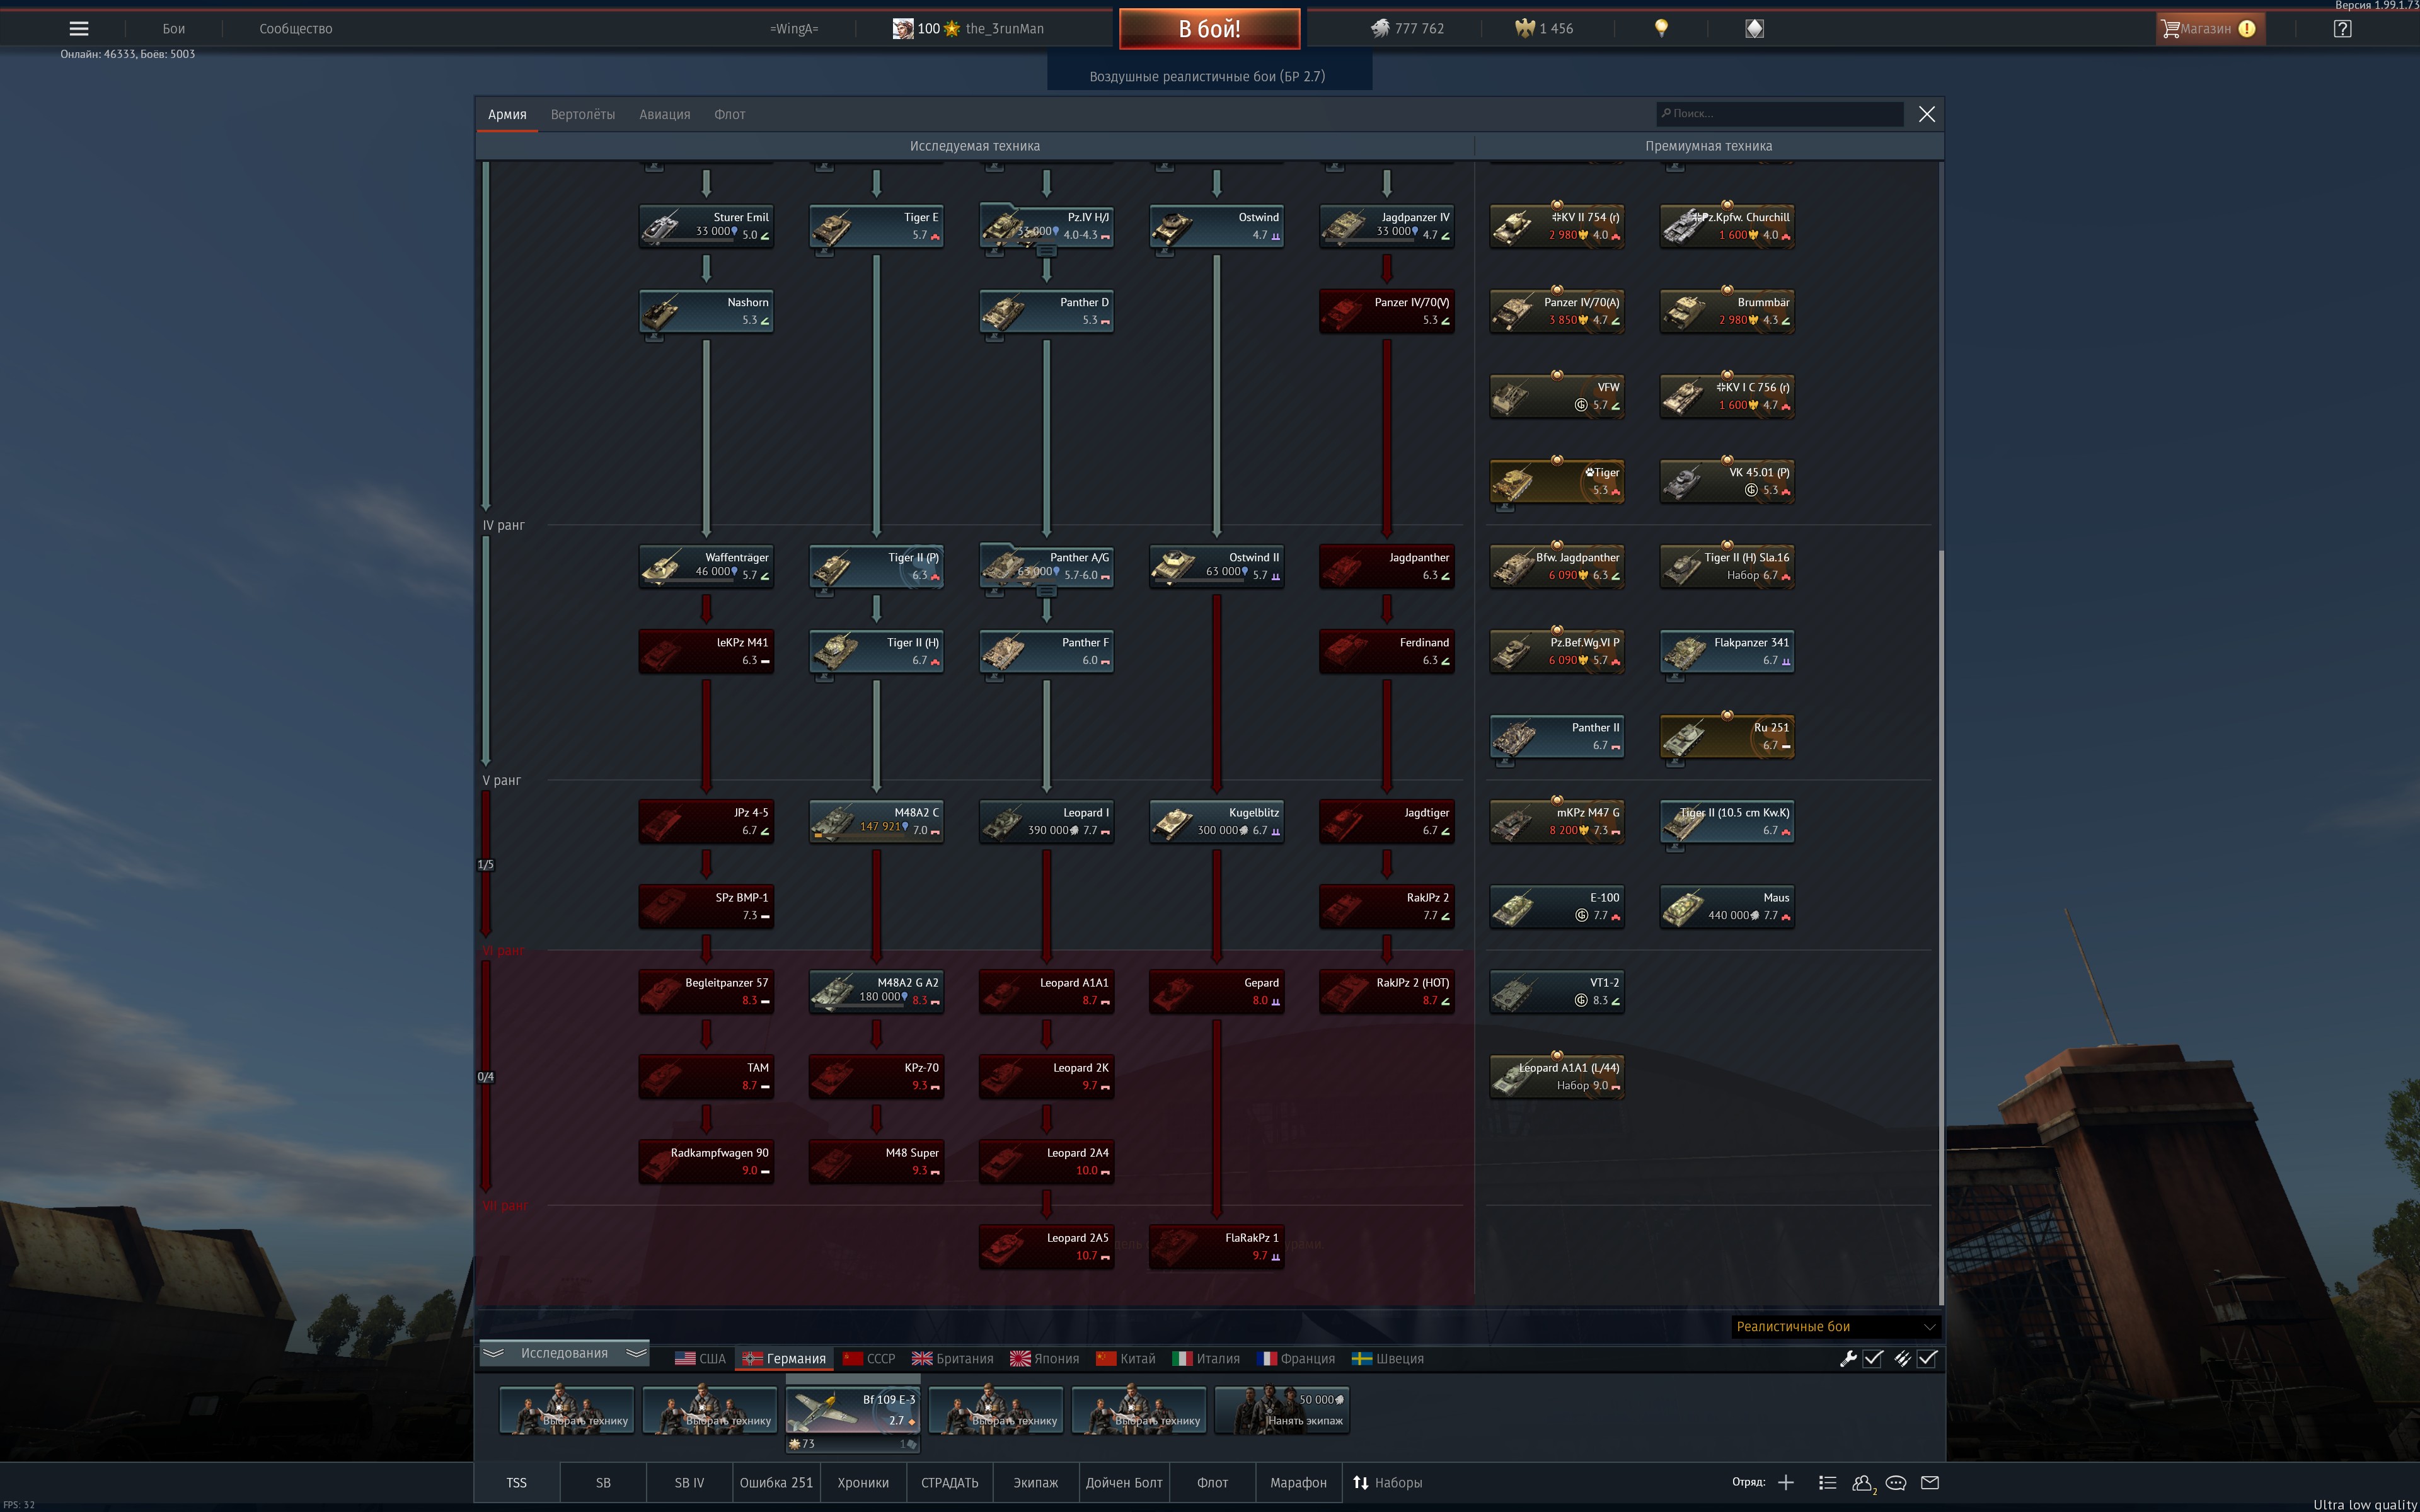Expand the Pz.IV H/J vehicle group
The height and width of the screenshot is (1512, 2420).
tap(1046, 251)
